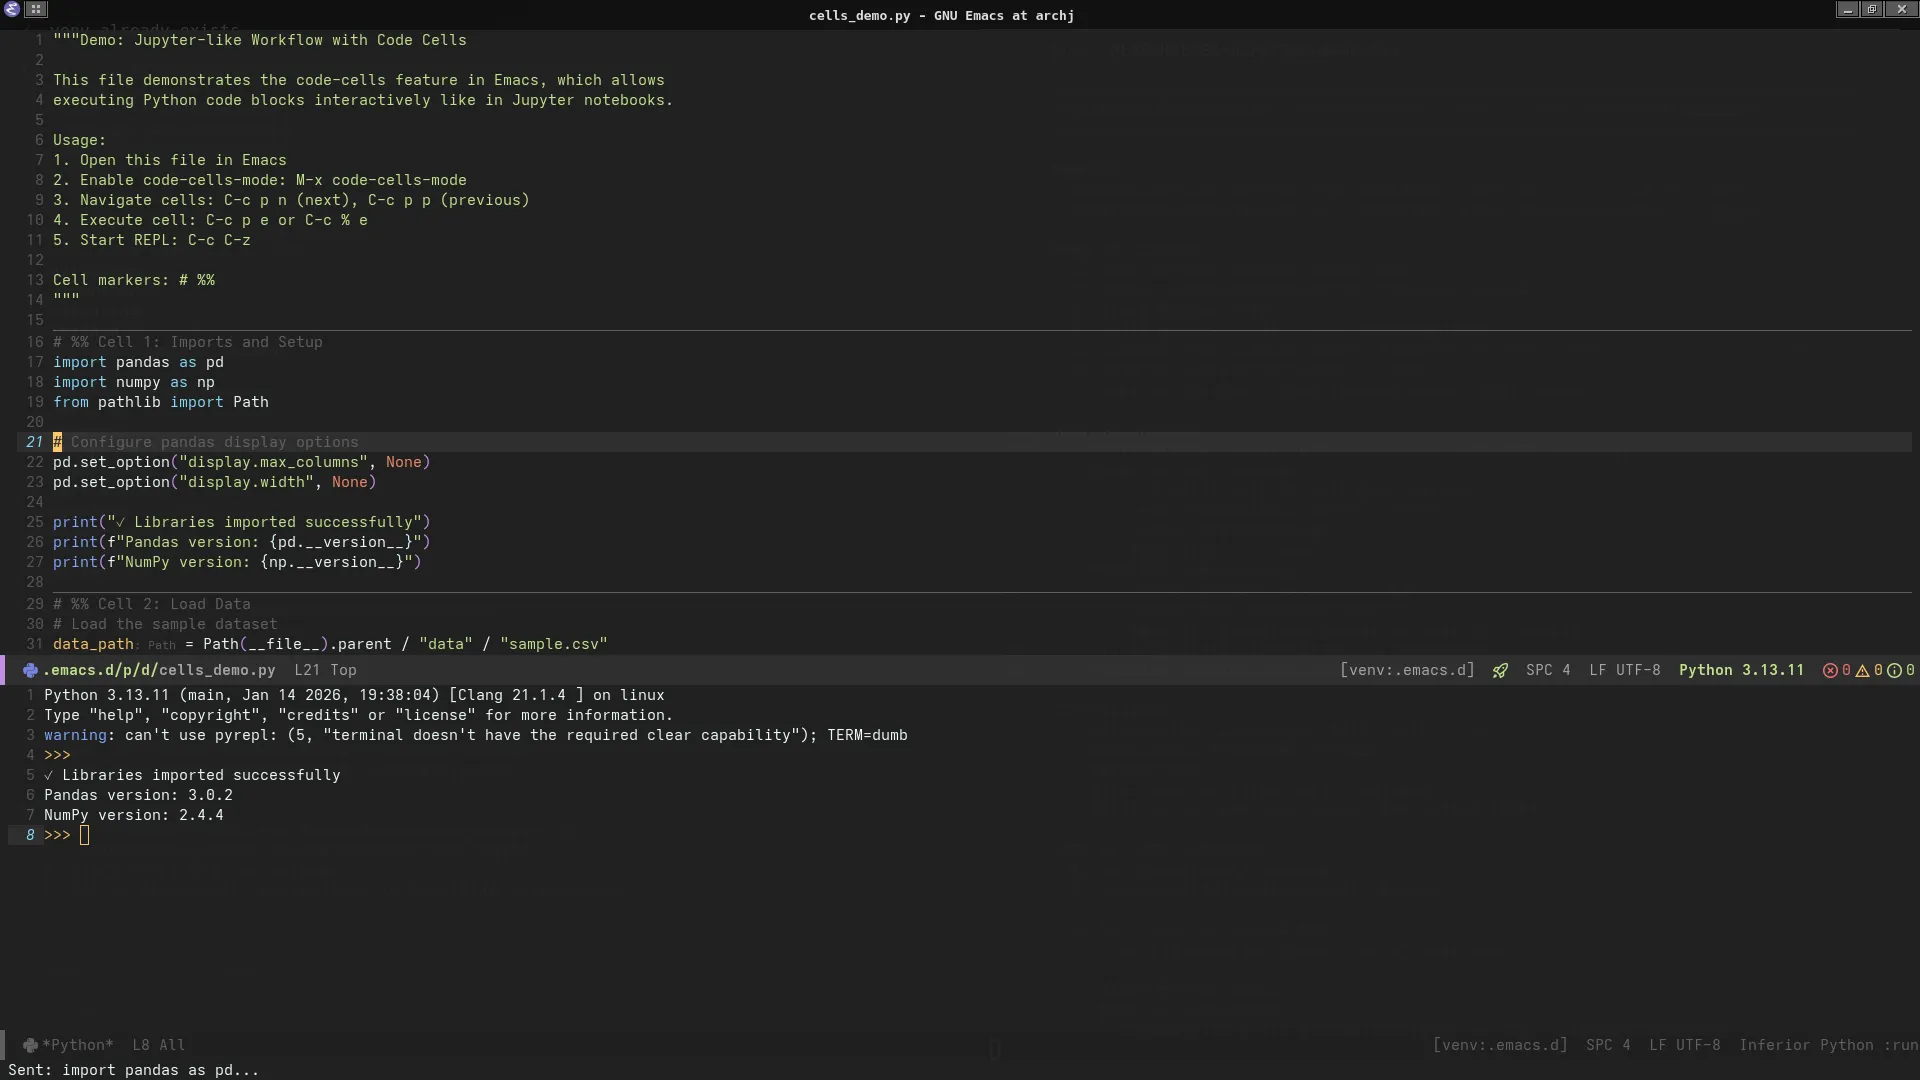This screenshot has width=1920, height=1080.
Task: Click the grid icon beside the Emacs logo
Action: point(36,9)
